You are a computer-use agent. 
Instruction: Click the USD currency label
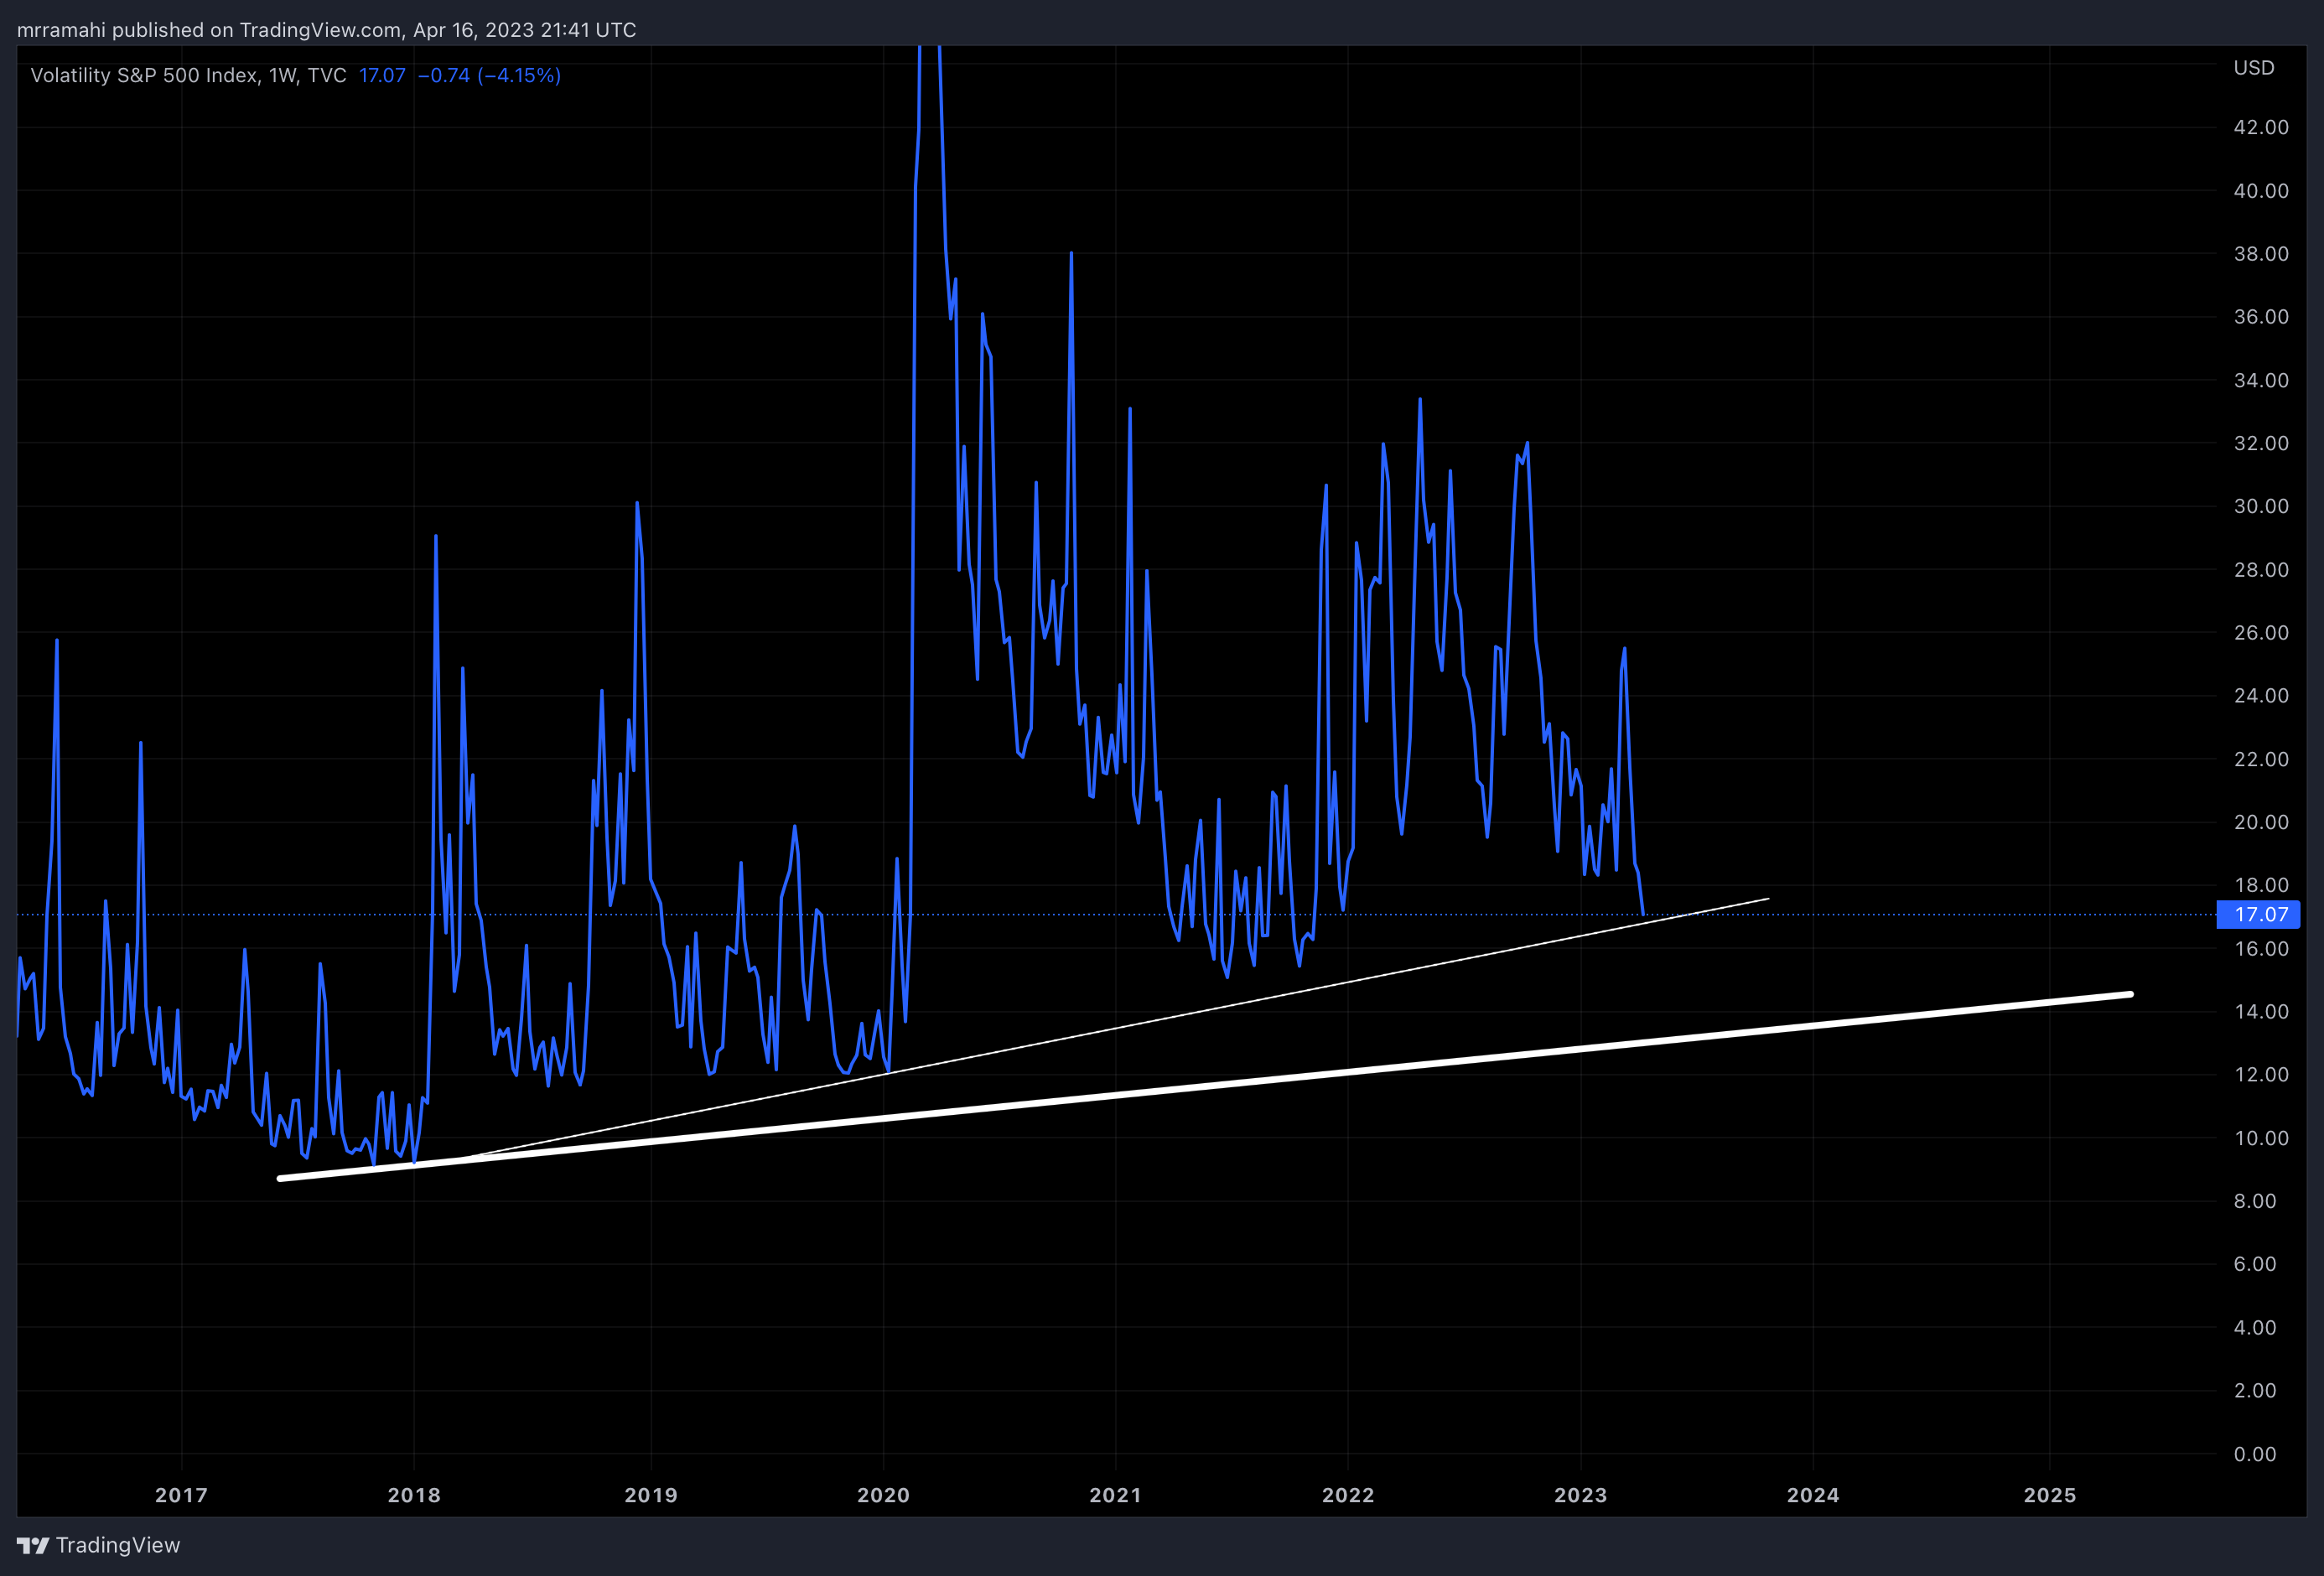point(2253,68)
